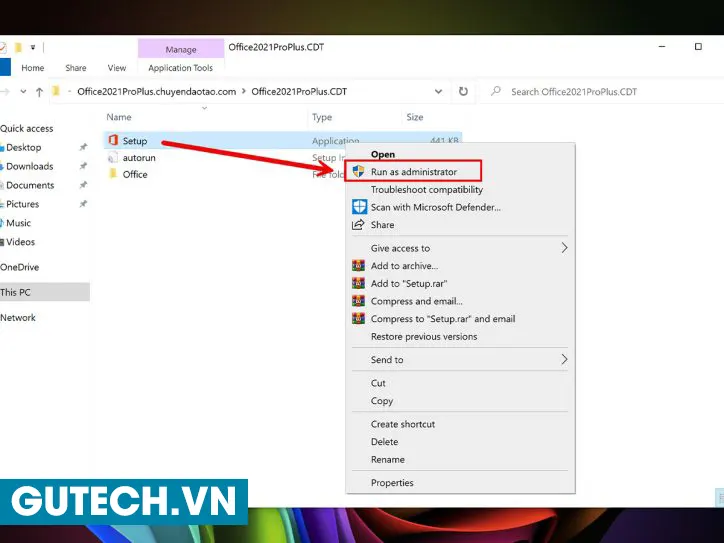Sort files by the Type column
The width and height of the screenshot is (724, 543).
click(x=322, y=117)
